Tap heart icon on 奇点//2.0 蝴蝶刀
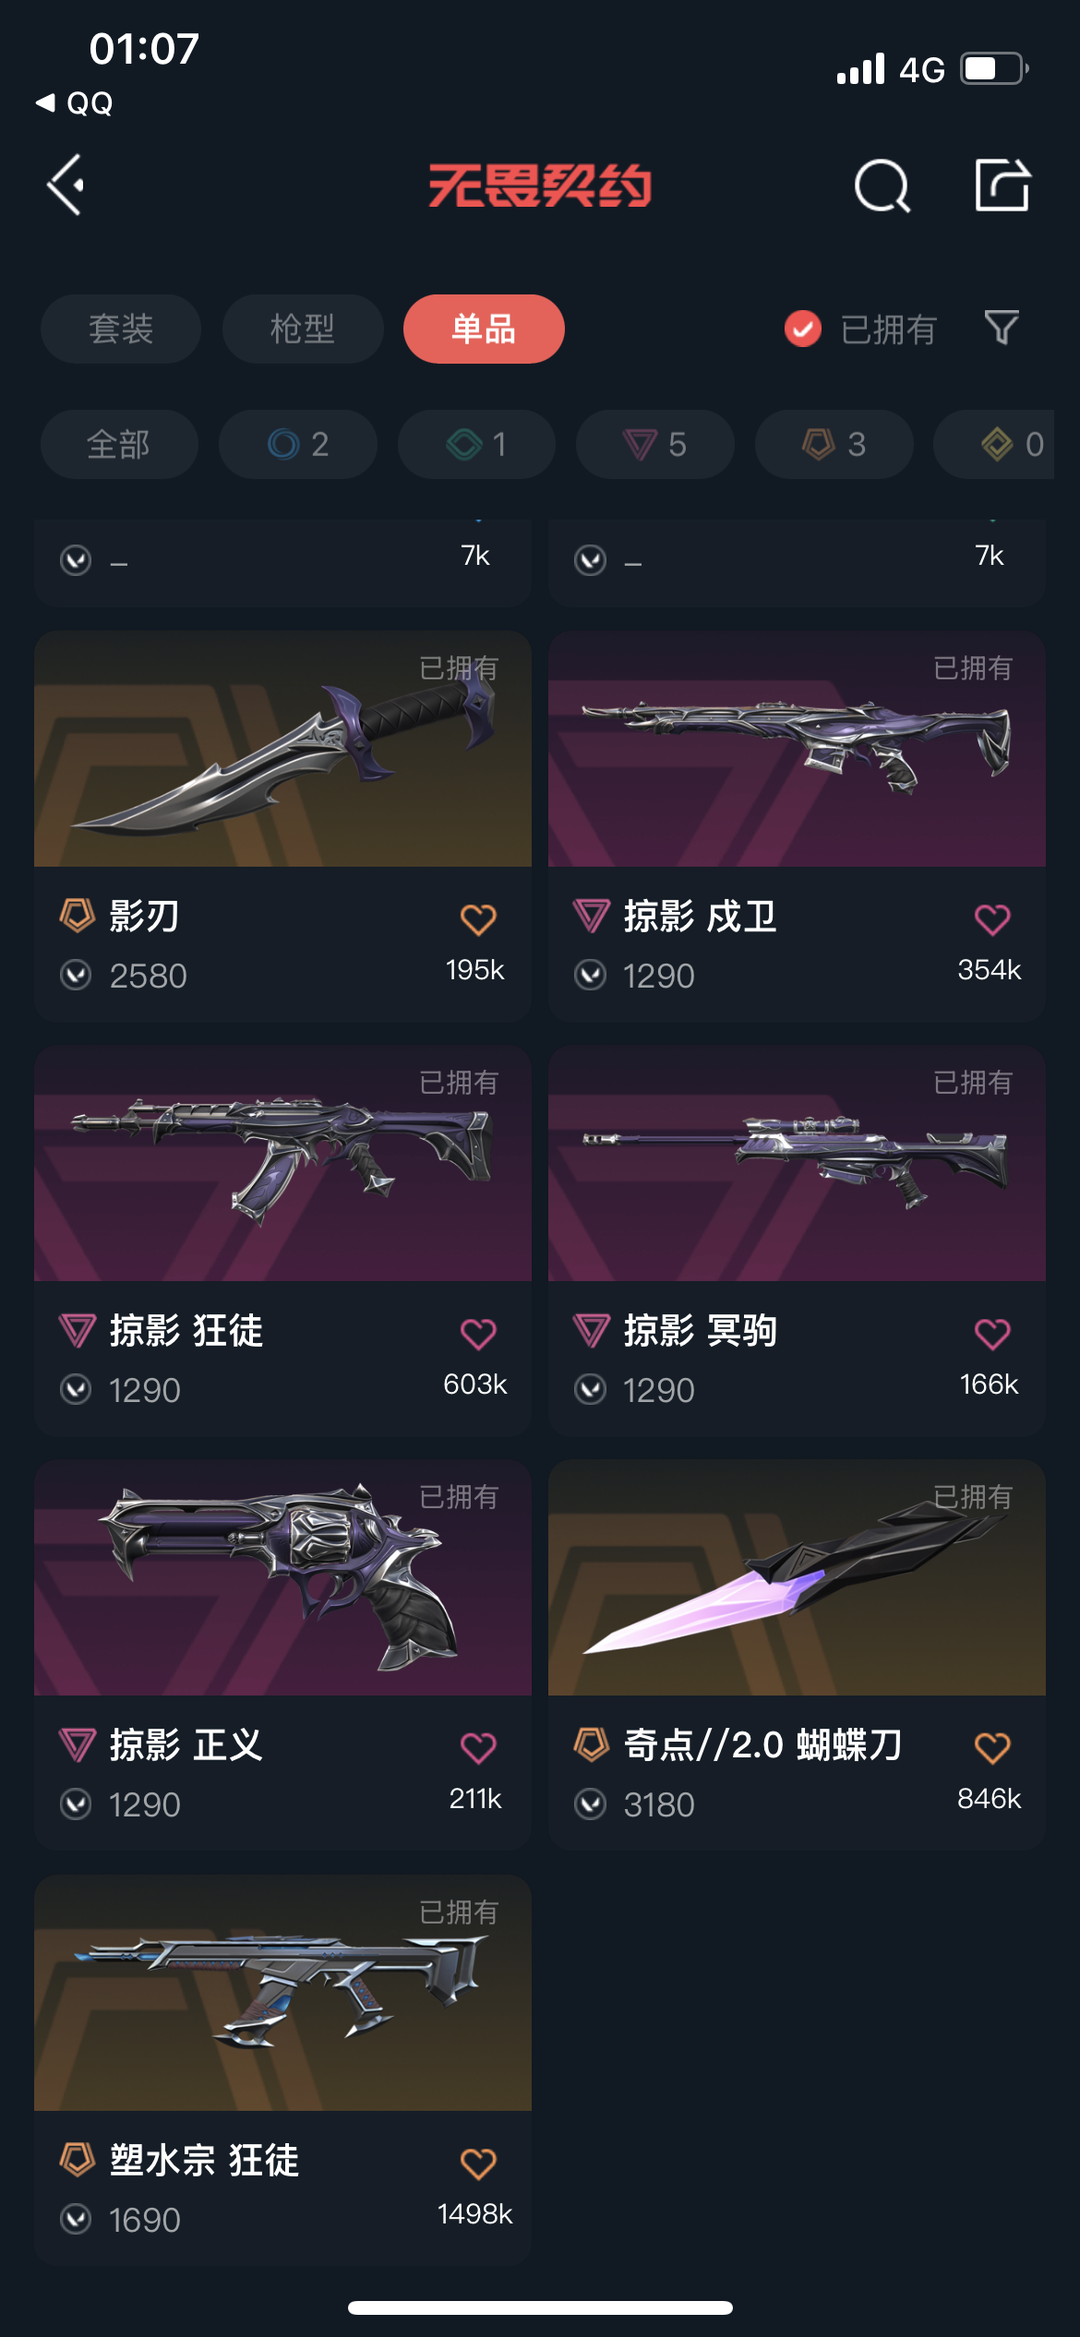1080x2337 pixels. point(992,1748)
